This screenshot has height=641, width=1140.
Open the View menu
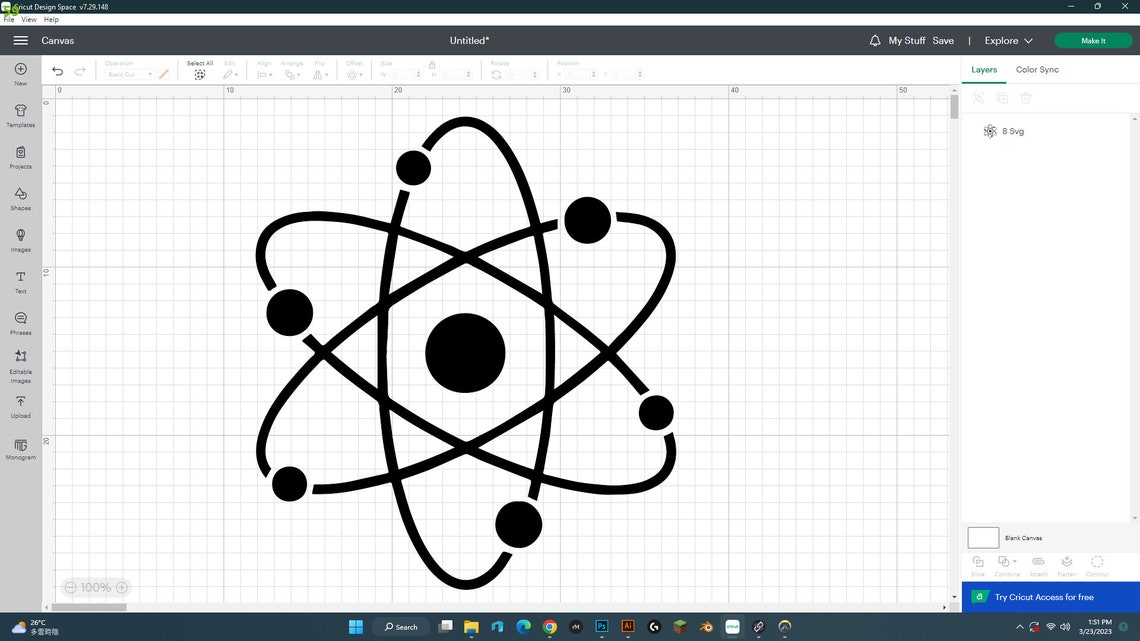30,19
